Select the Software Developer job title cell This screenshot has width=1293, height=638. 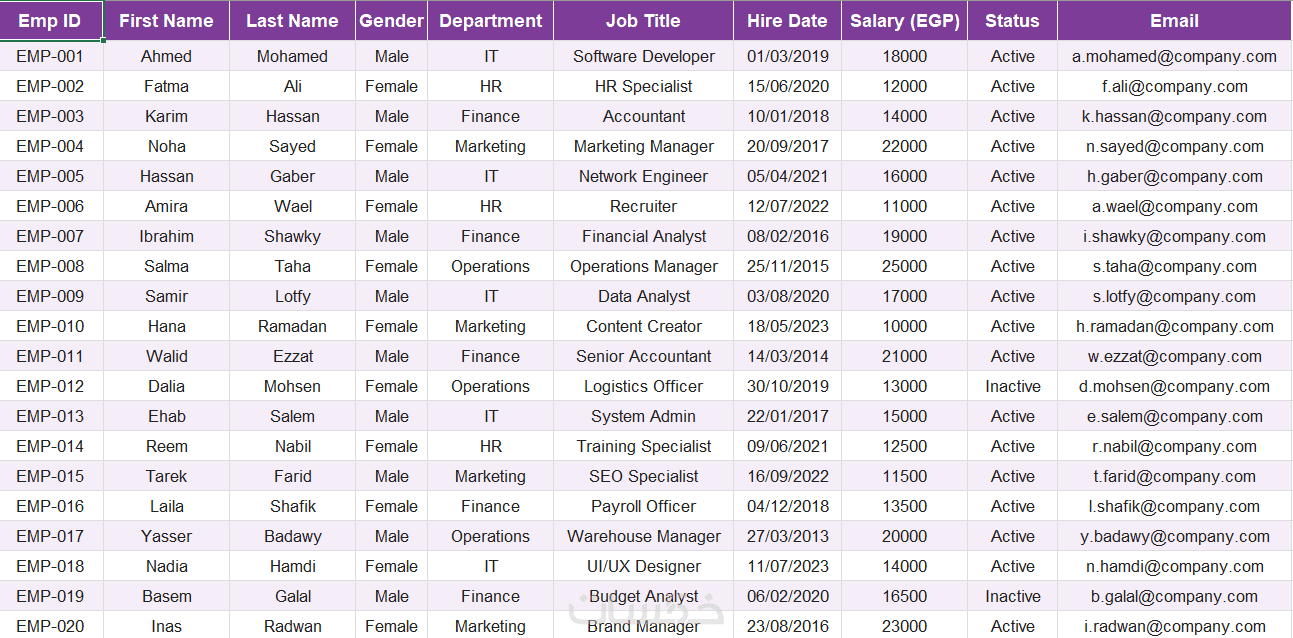(643, 56)
